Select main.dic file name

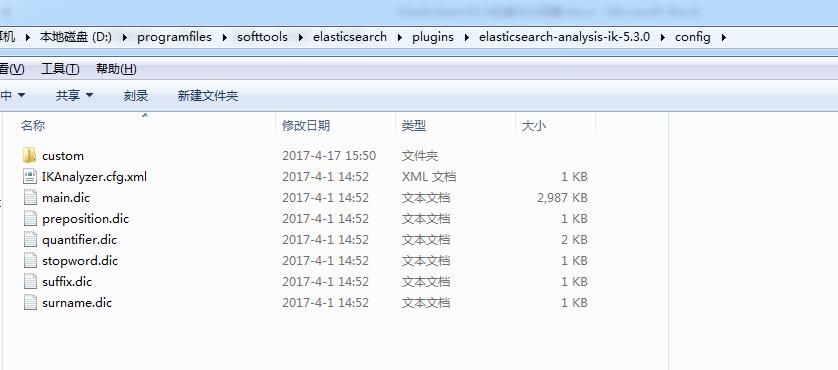coord(66,197)
